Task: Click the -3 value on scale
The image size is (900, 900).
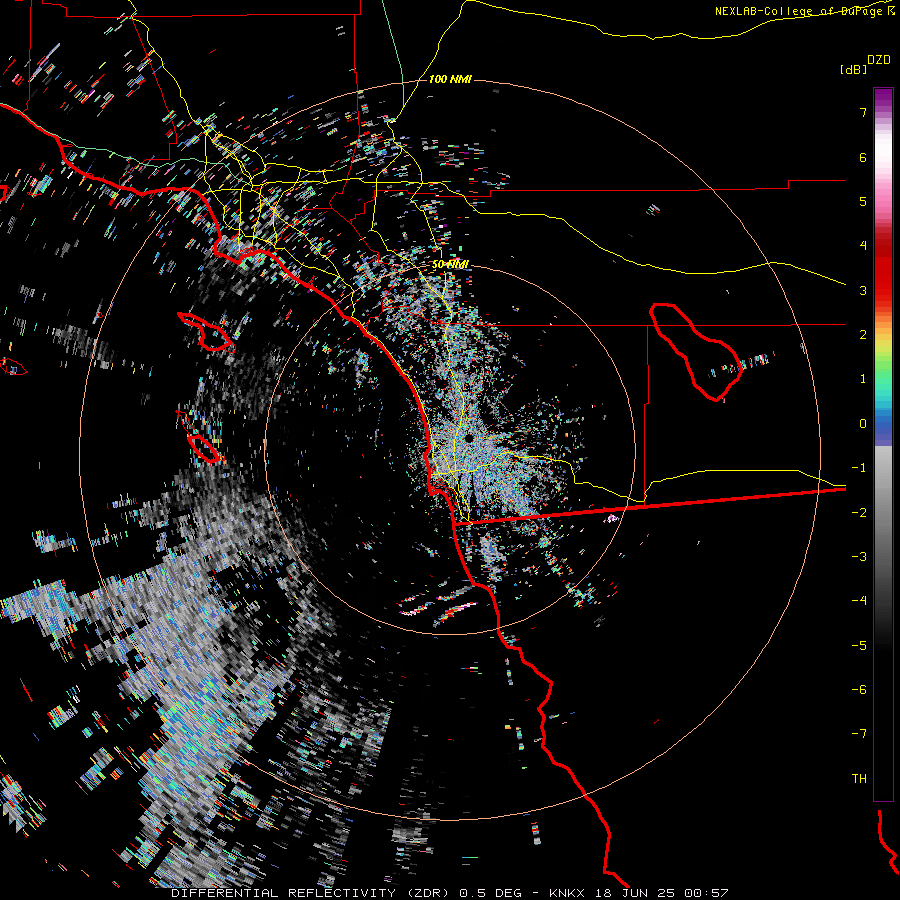Action: click(x=859, y=557)
